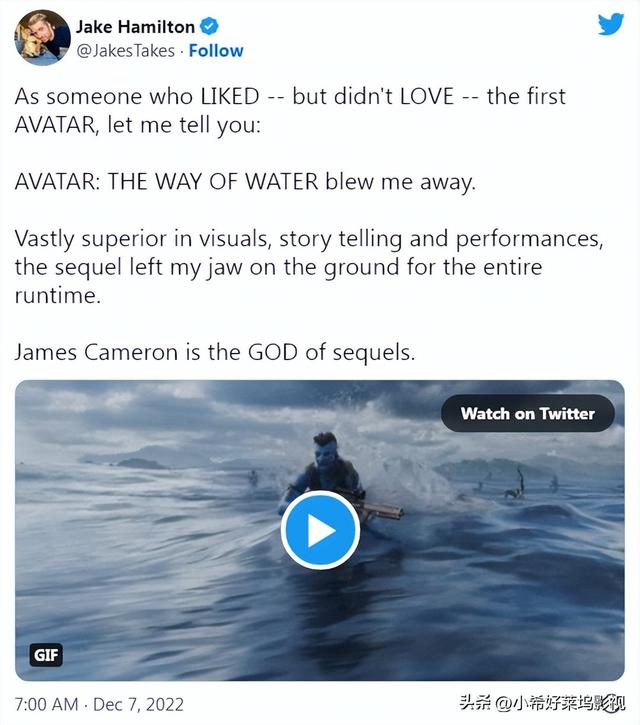Image resolution: width=640 pixels, height=725 pixels.
Task: Open the 7:00 AM · Dec 7, 2022 timestamp
Action: [x=99, y=704]
